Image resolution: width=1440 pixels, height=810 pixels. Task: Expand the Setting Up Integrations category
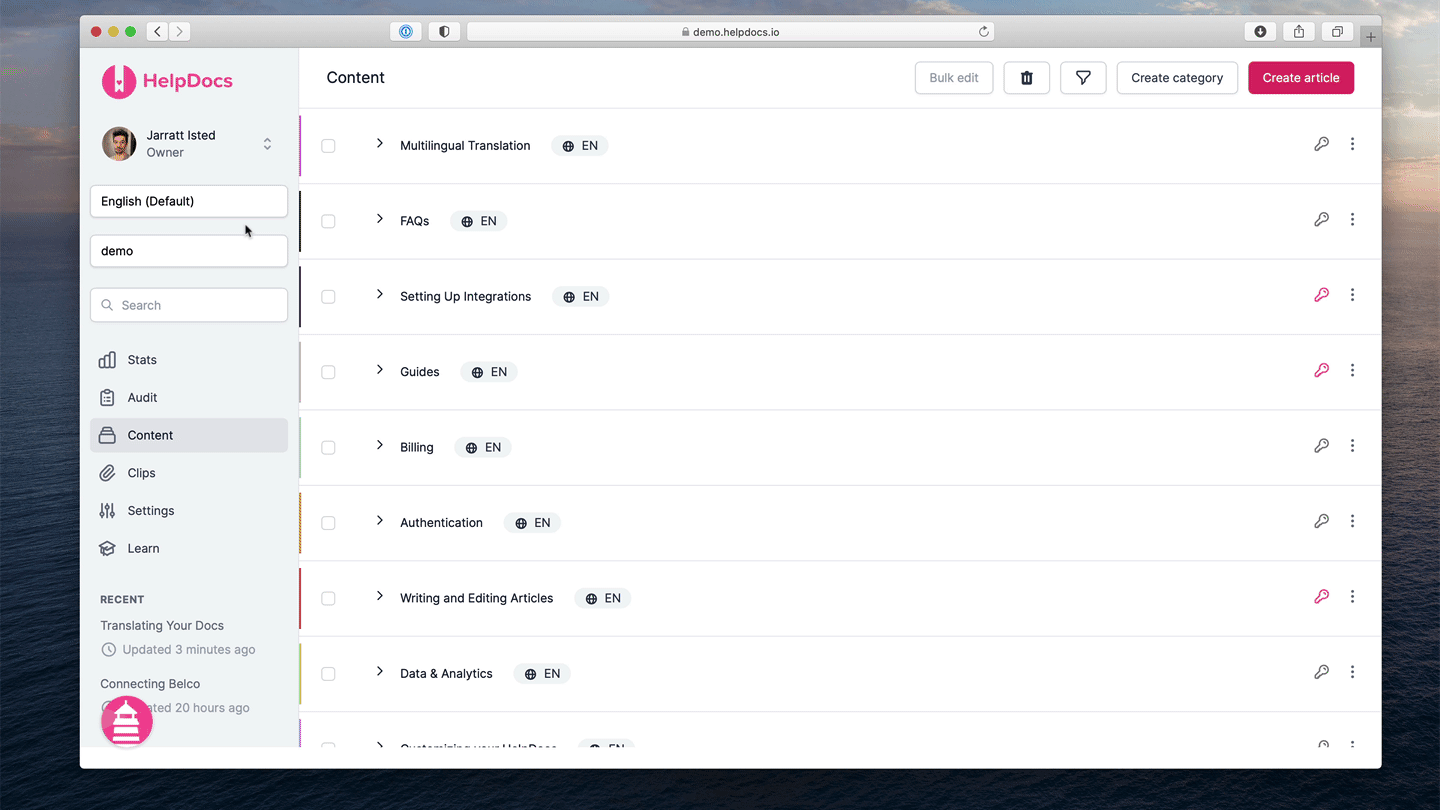379,294
